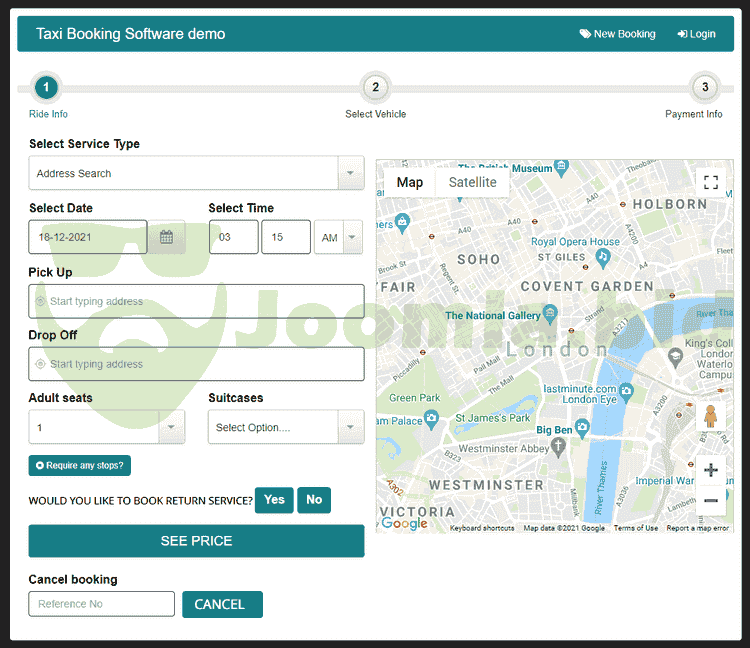This screenshot has width=750, height=648.
Task: Open New Booking in header
Action: click(617, 34)
